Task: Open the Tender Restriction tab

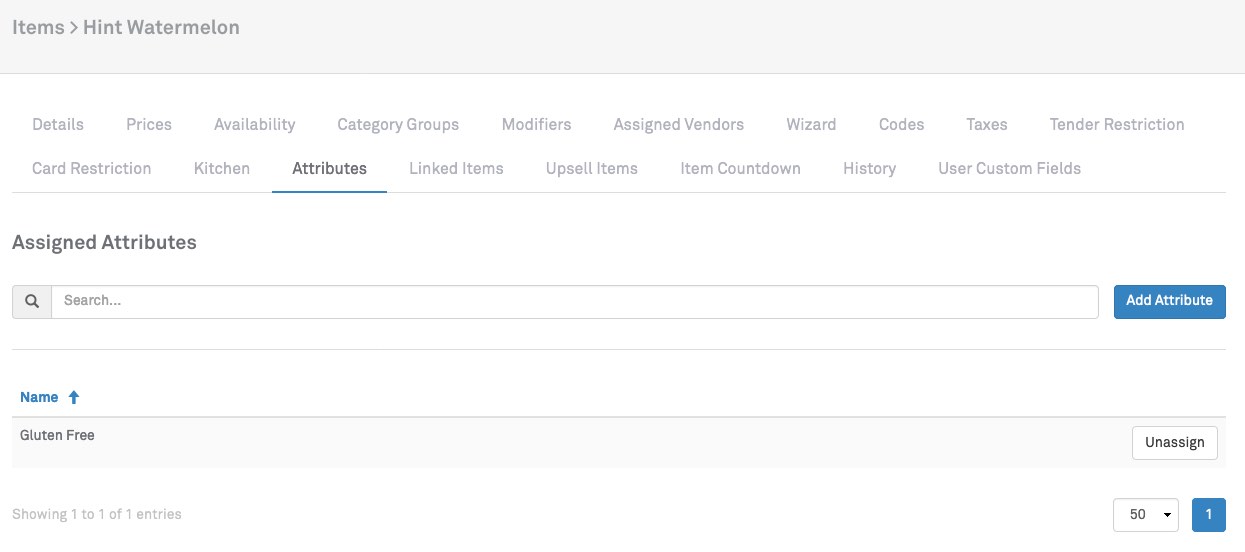Action: click(1116, 125)
